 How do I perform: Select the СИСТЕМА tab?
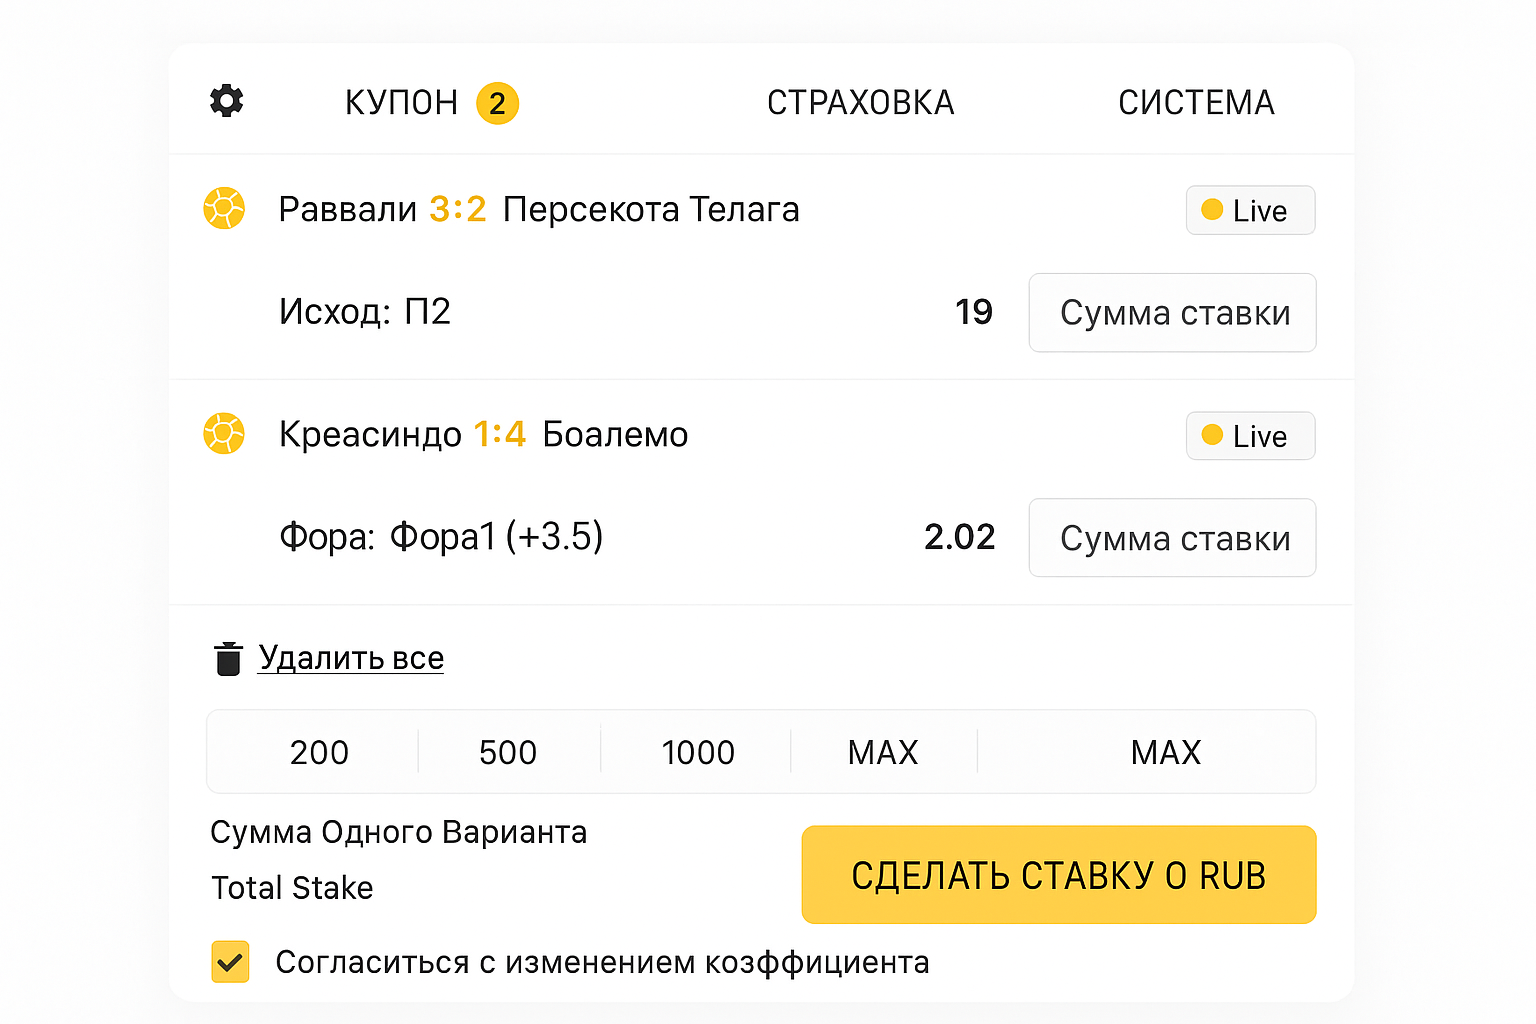pyautogui.click(x=1196, y=103)
